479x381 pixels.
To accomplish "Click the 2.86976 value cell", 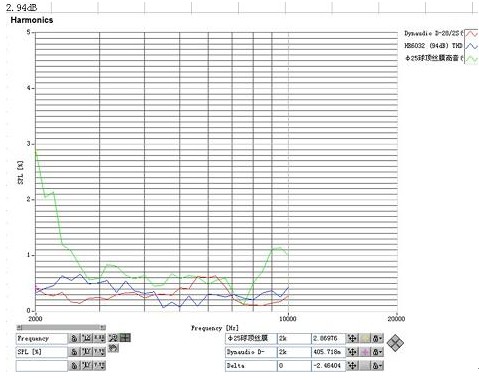I will click(328, 338).
